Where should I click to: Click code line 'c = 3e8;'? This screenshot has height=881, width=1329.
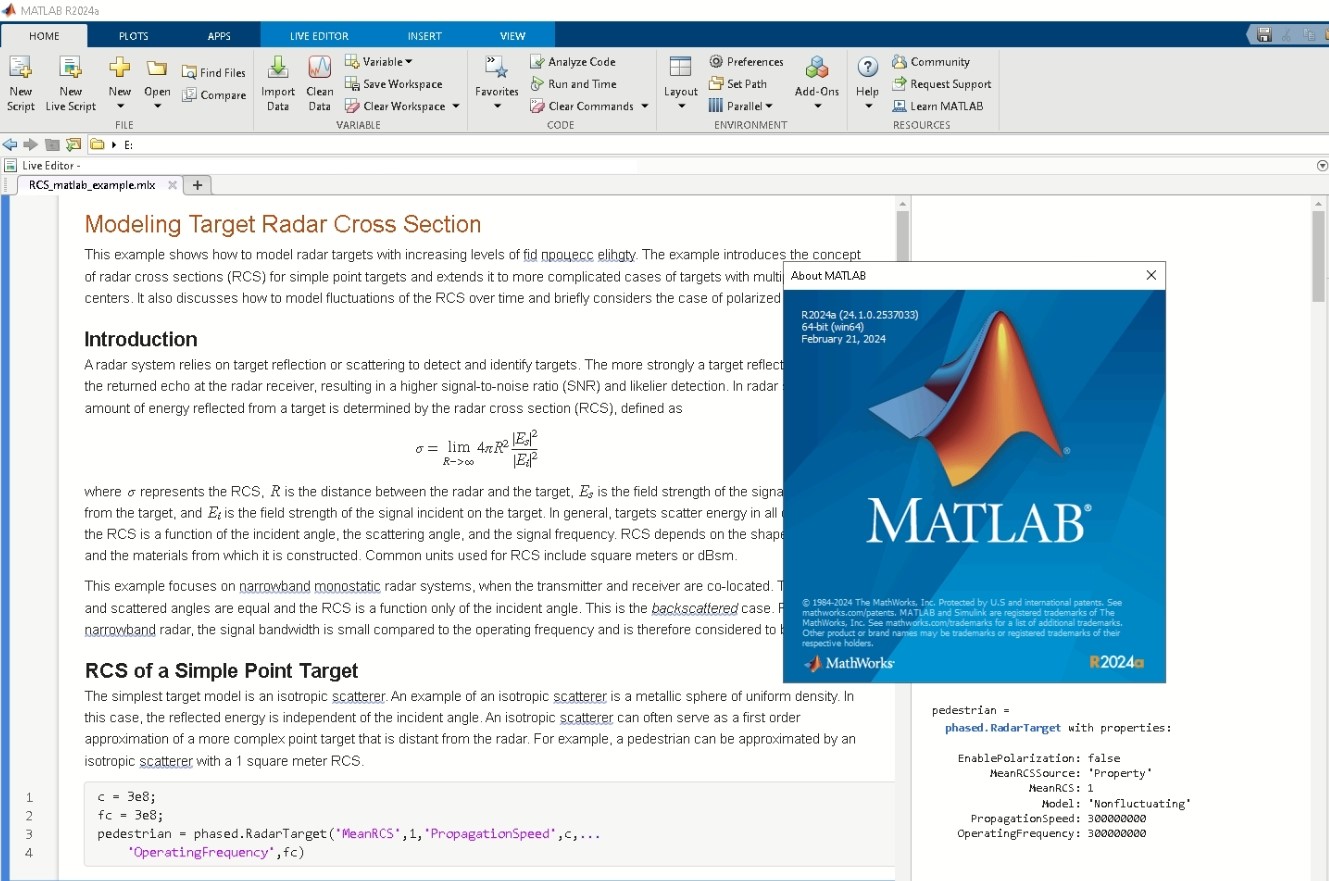(127, 797)
